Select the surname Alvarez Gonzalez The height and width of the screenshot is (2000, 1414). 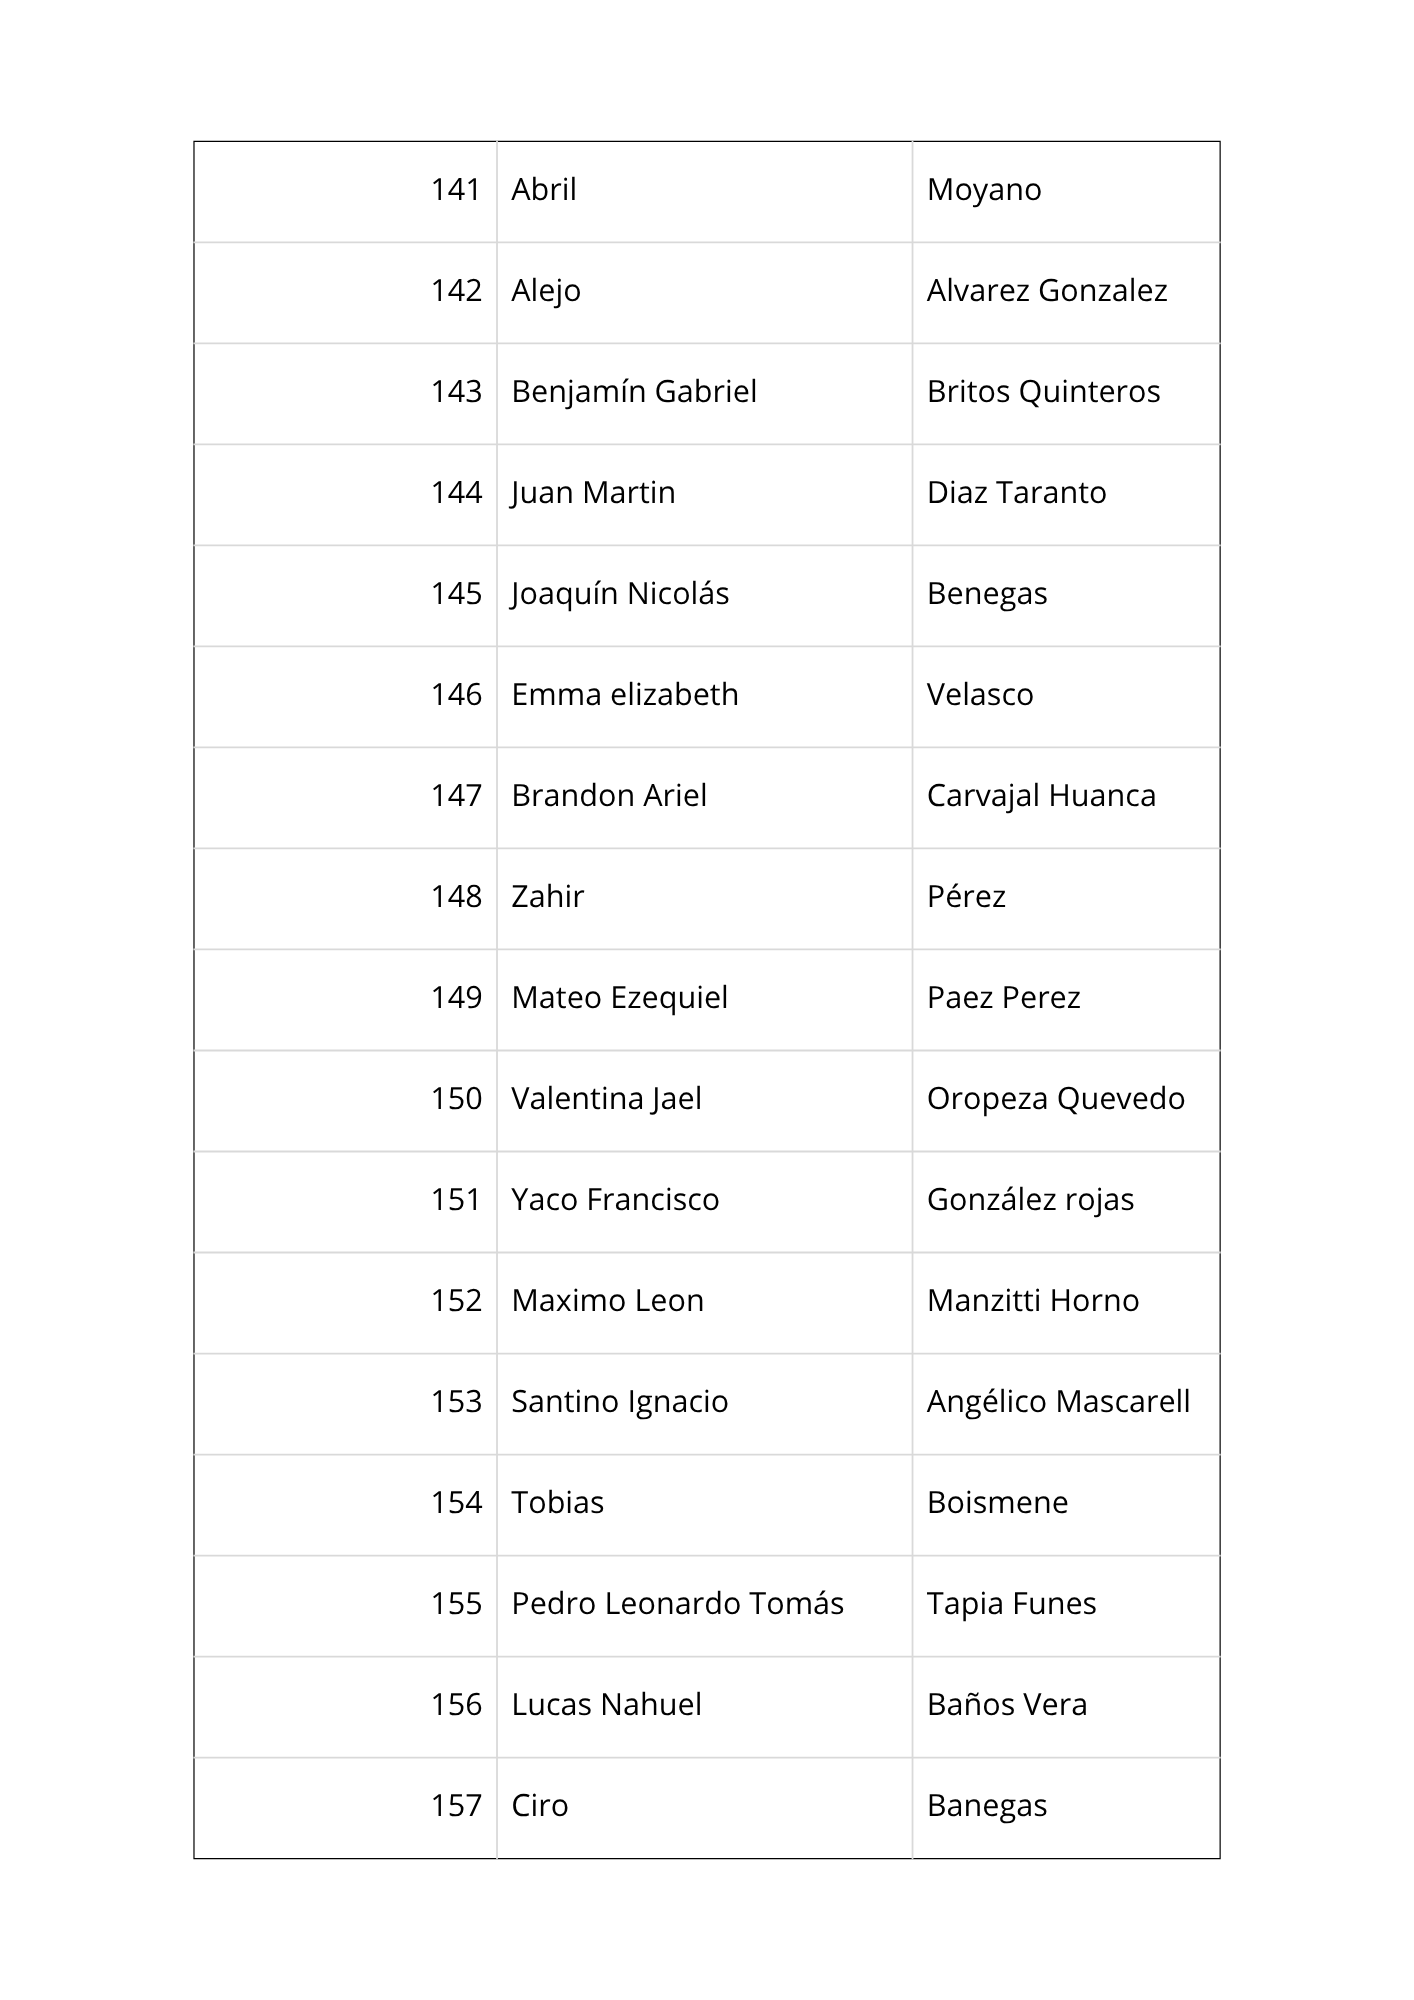point(1046,291)
